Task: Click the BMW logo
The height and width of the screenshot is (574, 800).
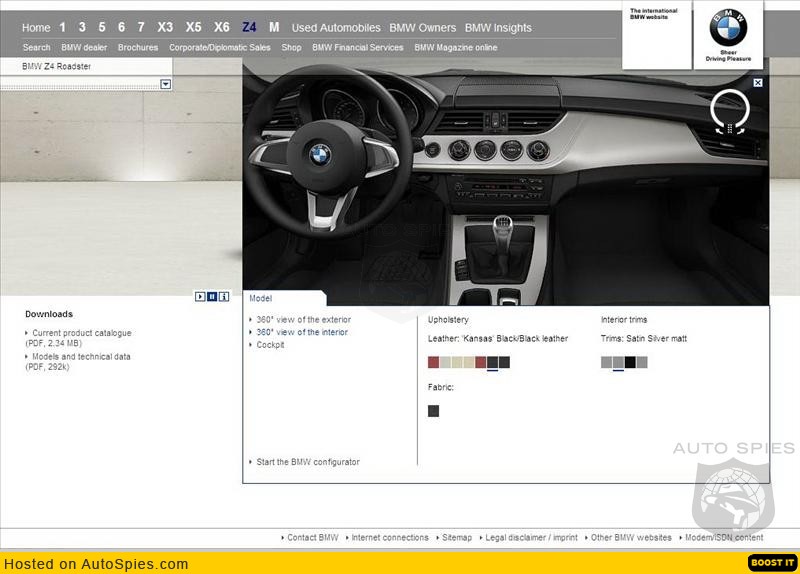Action: [728, 29]
